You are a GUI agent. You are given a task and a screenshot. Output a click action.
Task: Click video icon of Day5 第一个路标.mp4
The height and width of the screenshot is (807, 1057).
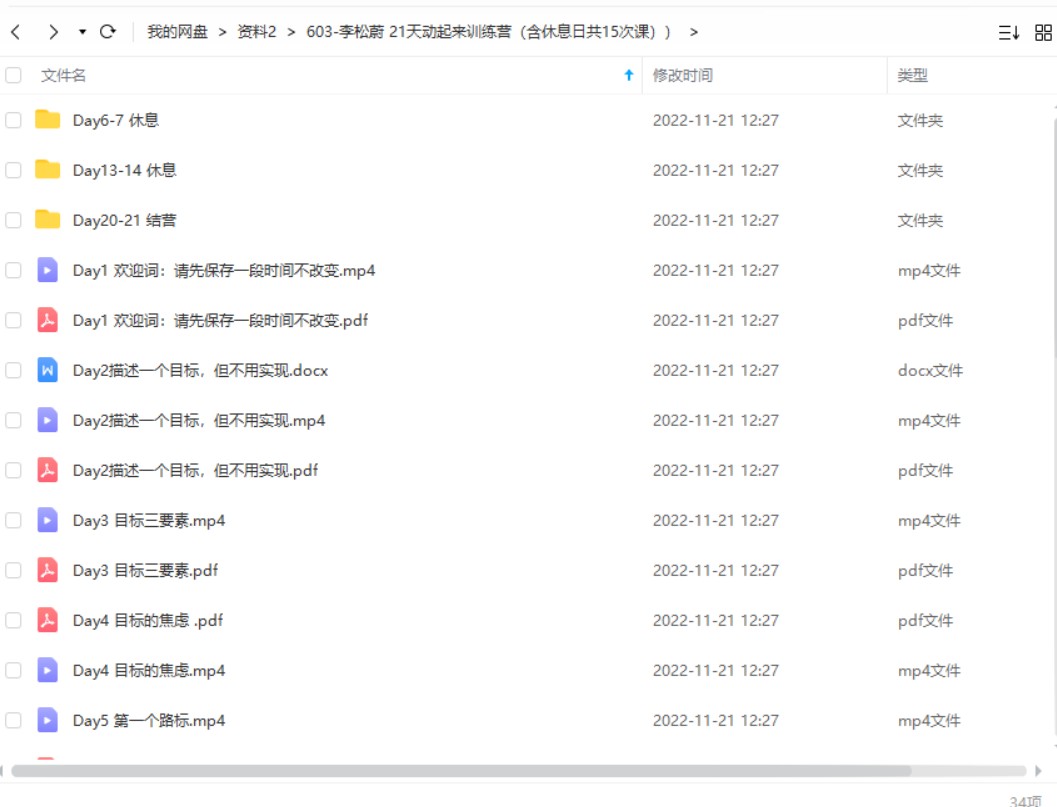tap(47, 719)
